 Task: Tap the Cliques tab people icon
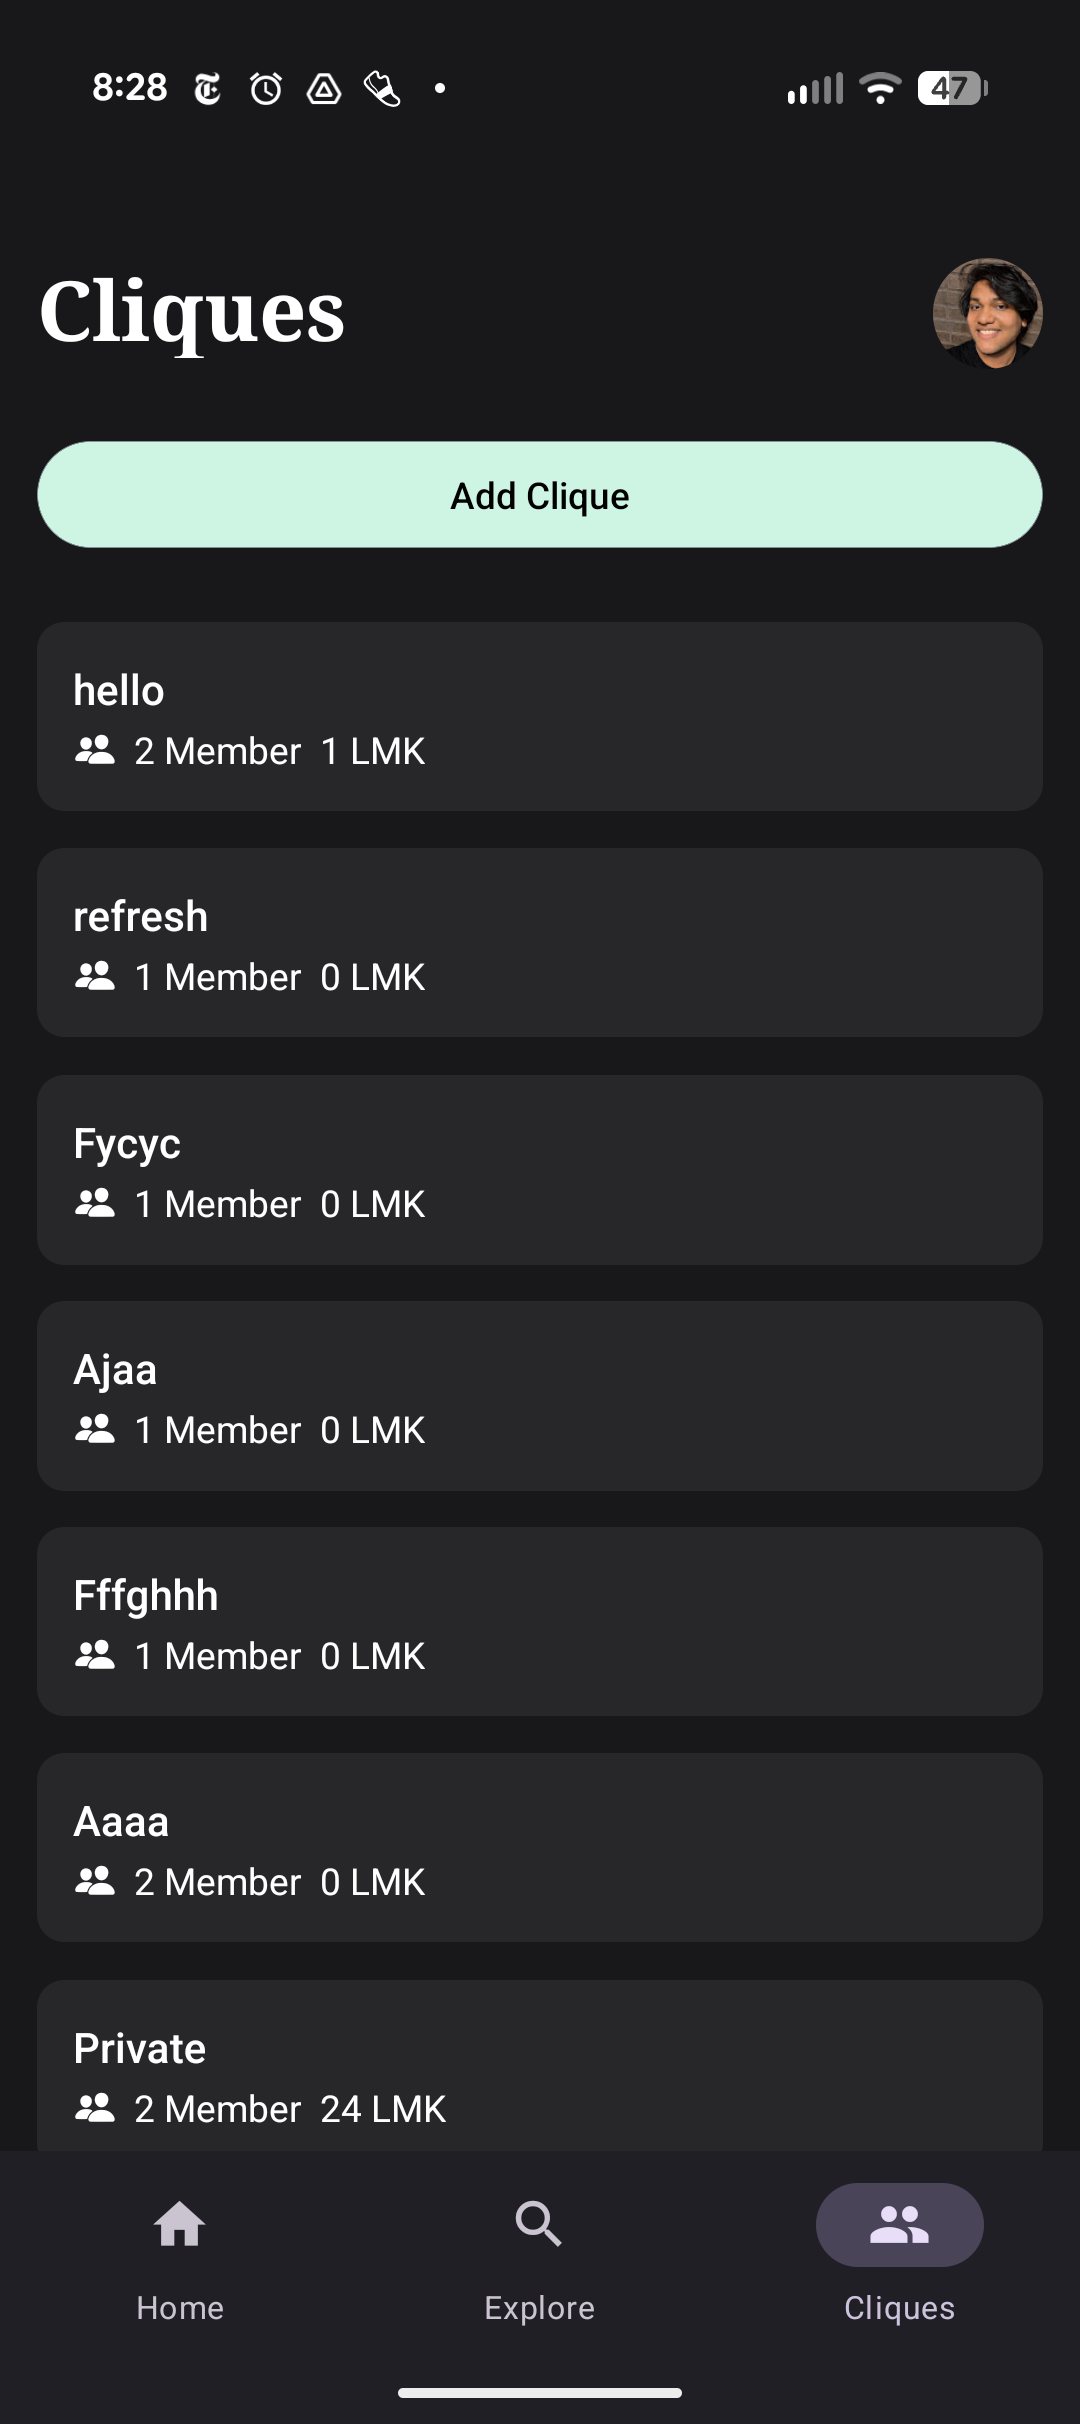[x=900, y=2225]
